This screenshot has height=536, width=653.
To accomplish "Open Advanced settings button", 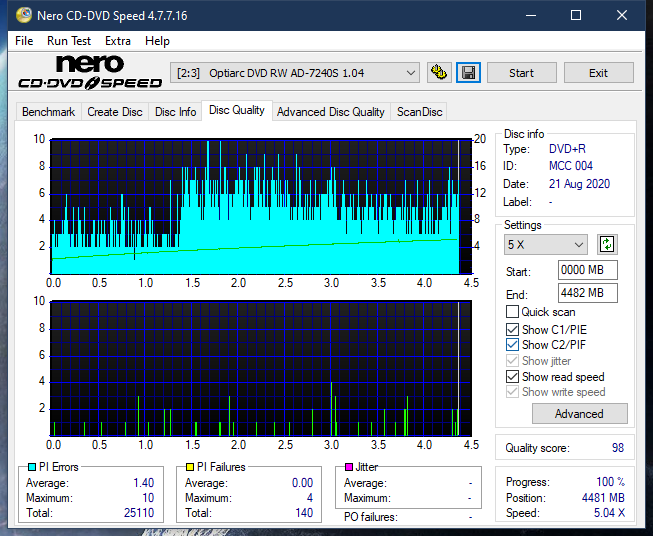I will pyautogui.click(x=579, y=414).
